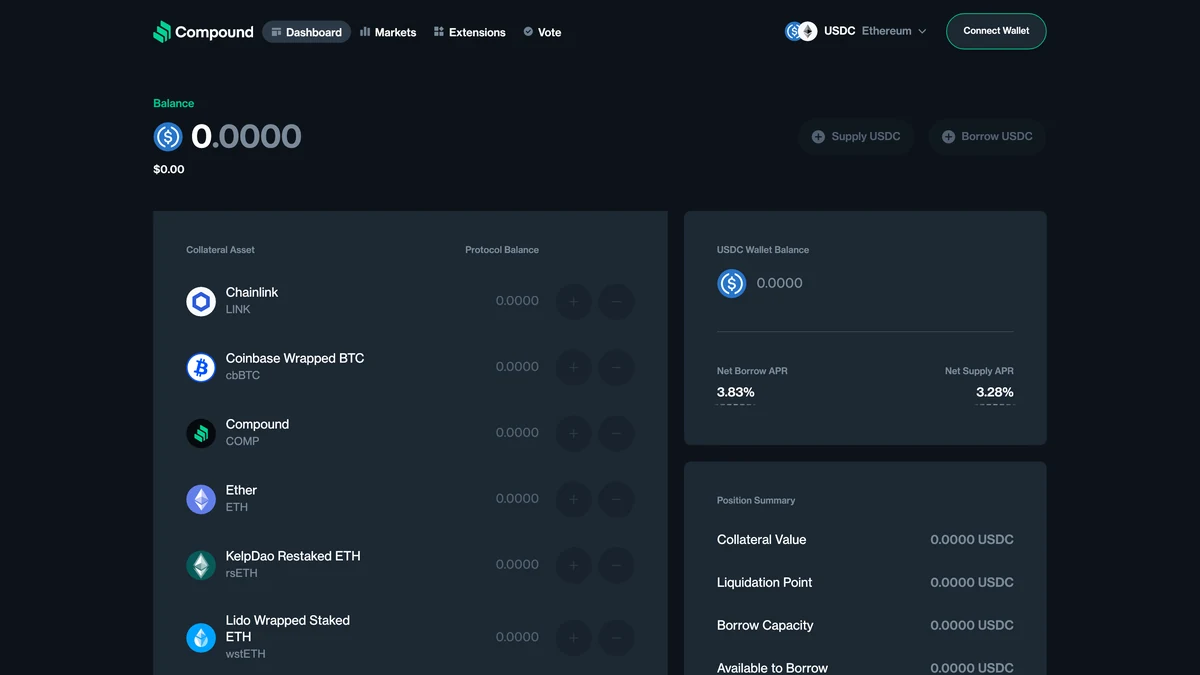Click the plus button for Compound COMP
Image resolution: width=1200 pixels, height=675 pixels.
pos(574,433)
